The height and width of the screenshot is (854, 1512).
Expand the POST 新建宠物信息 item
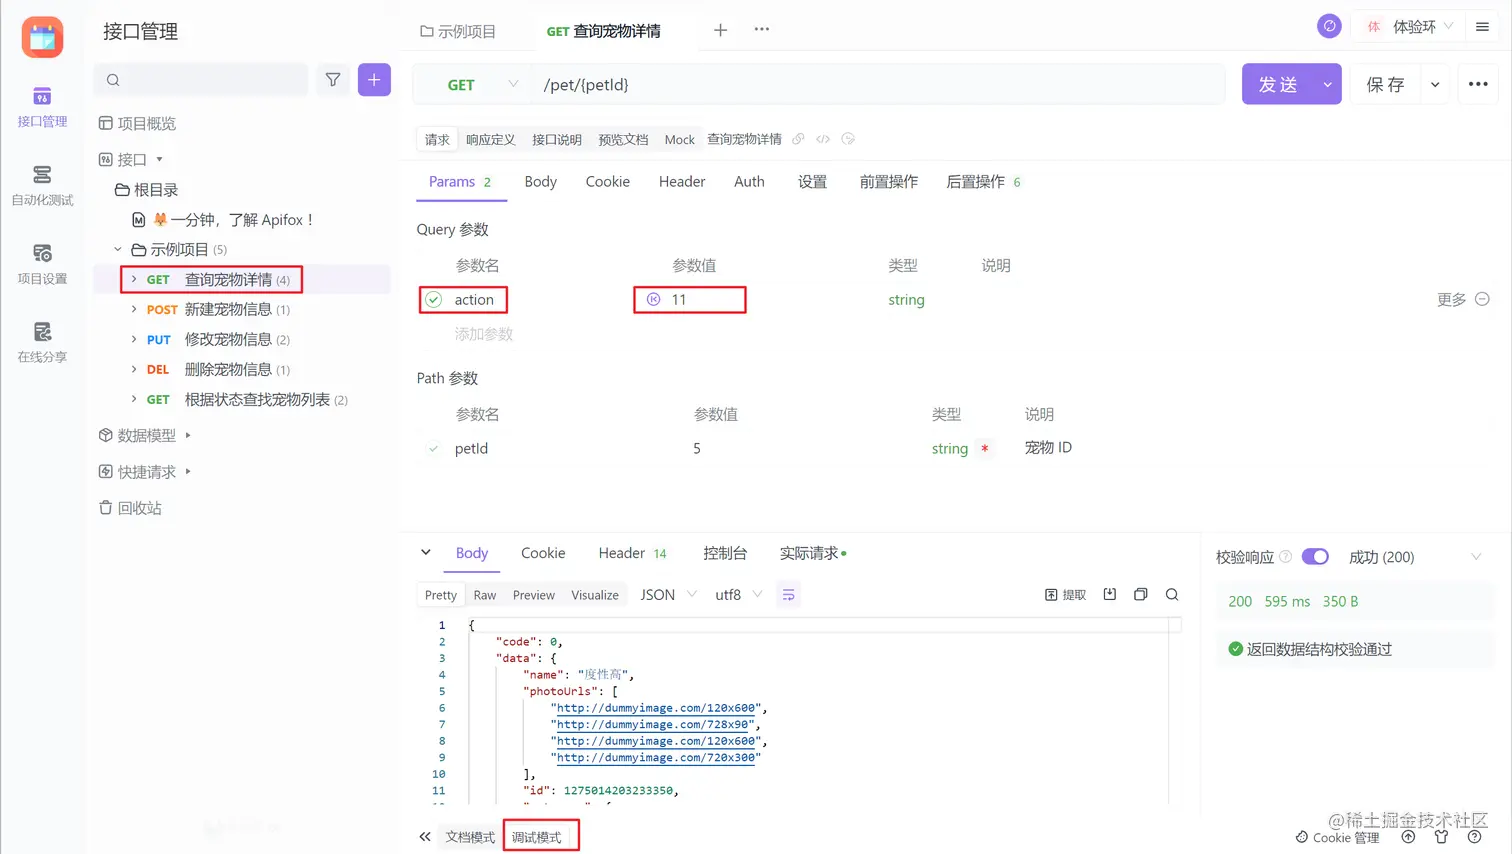134,309
